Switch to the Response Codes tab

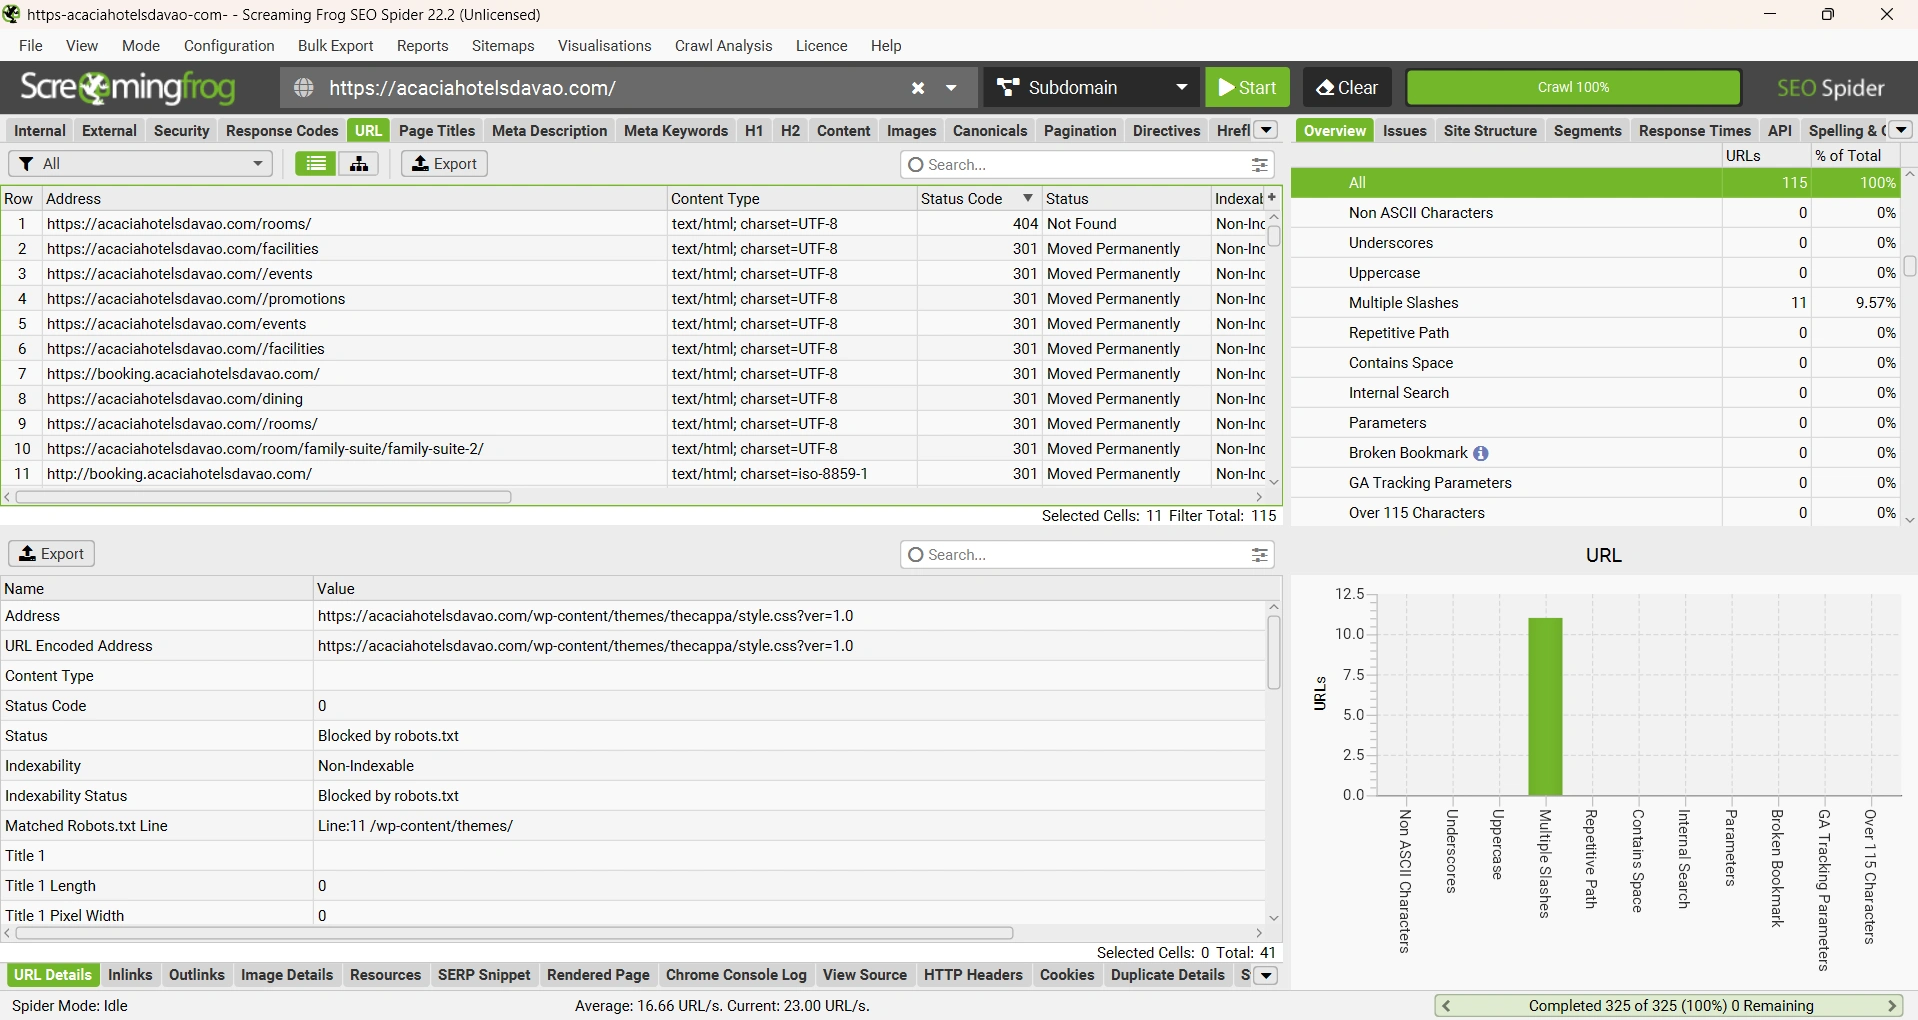coord(282,131)
